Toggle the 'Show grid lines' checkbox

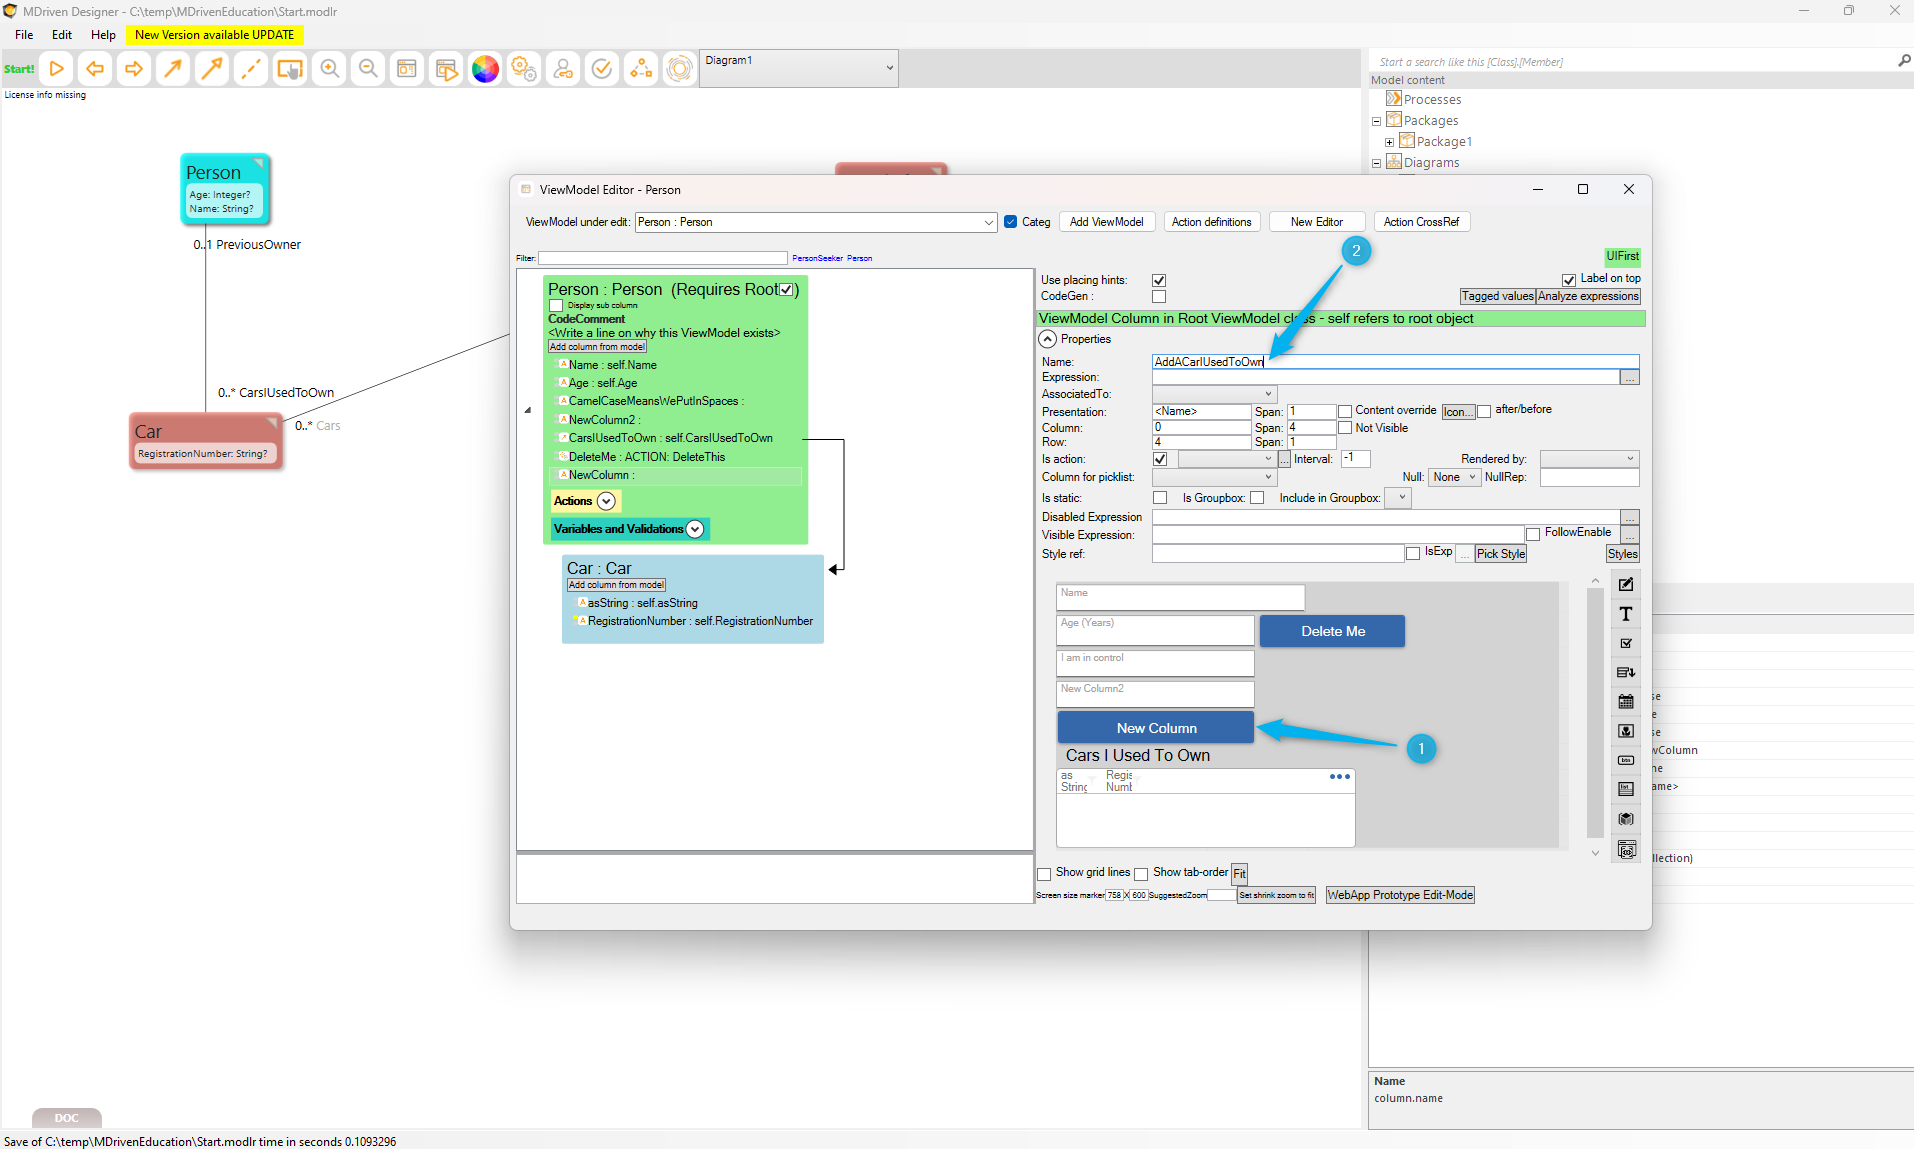click(x=1045, y=874)
